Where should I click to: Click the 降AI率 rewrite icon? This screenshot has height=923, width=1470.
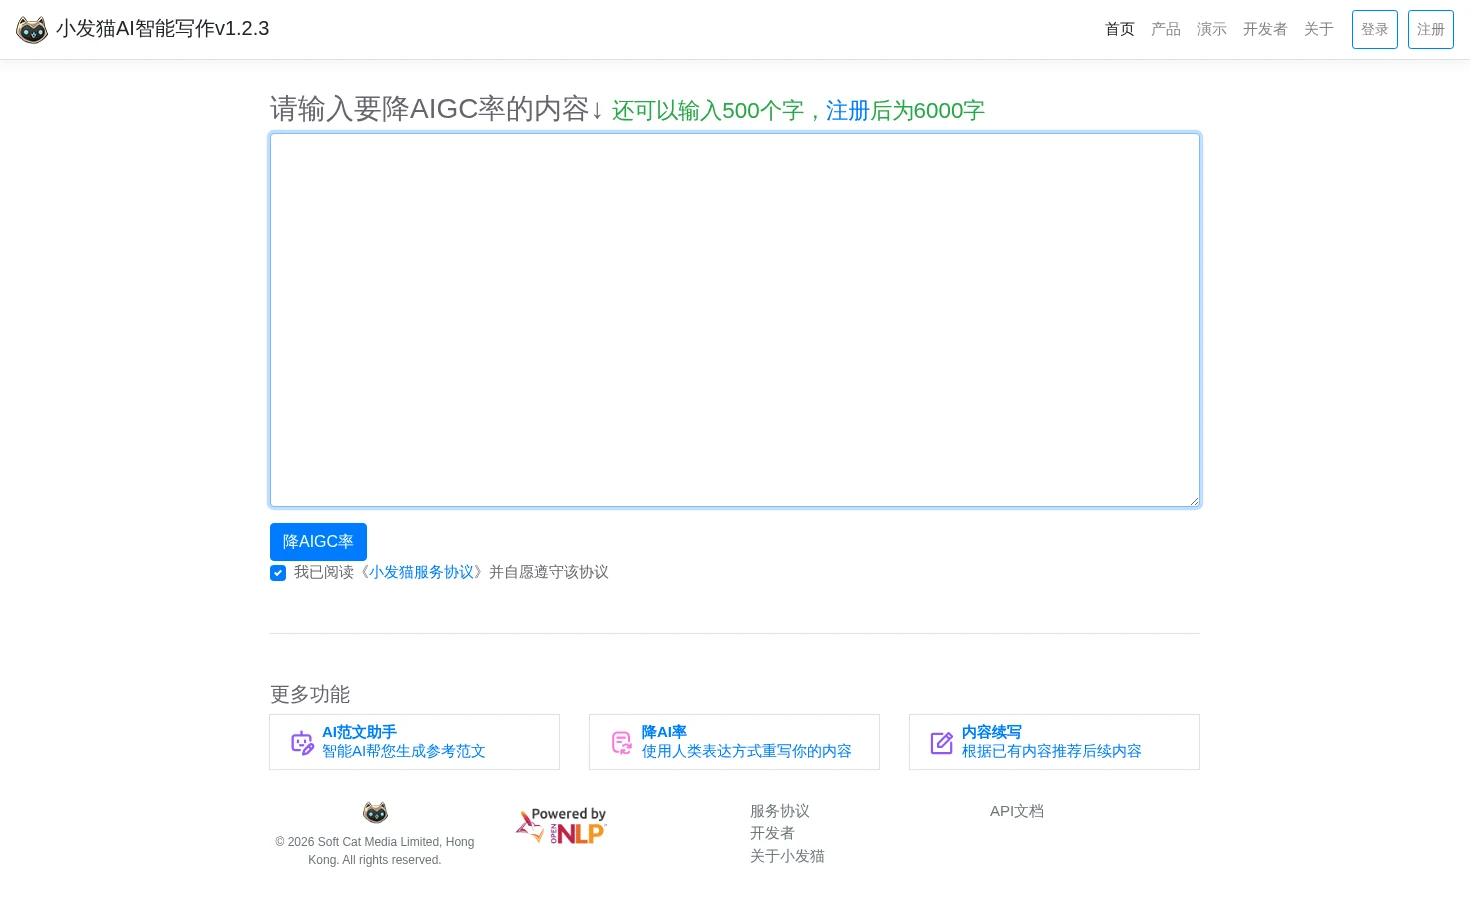(622, 743)
